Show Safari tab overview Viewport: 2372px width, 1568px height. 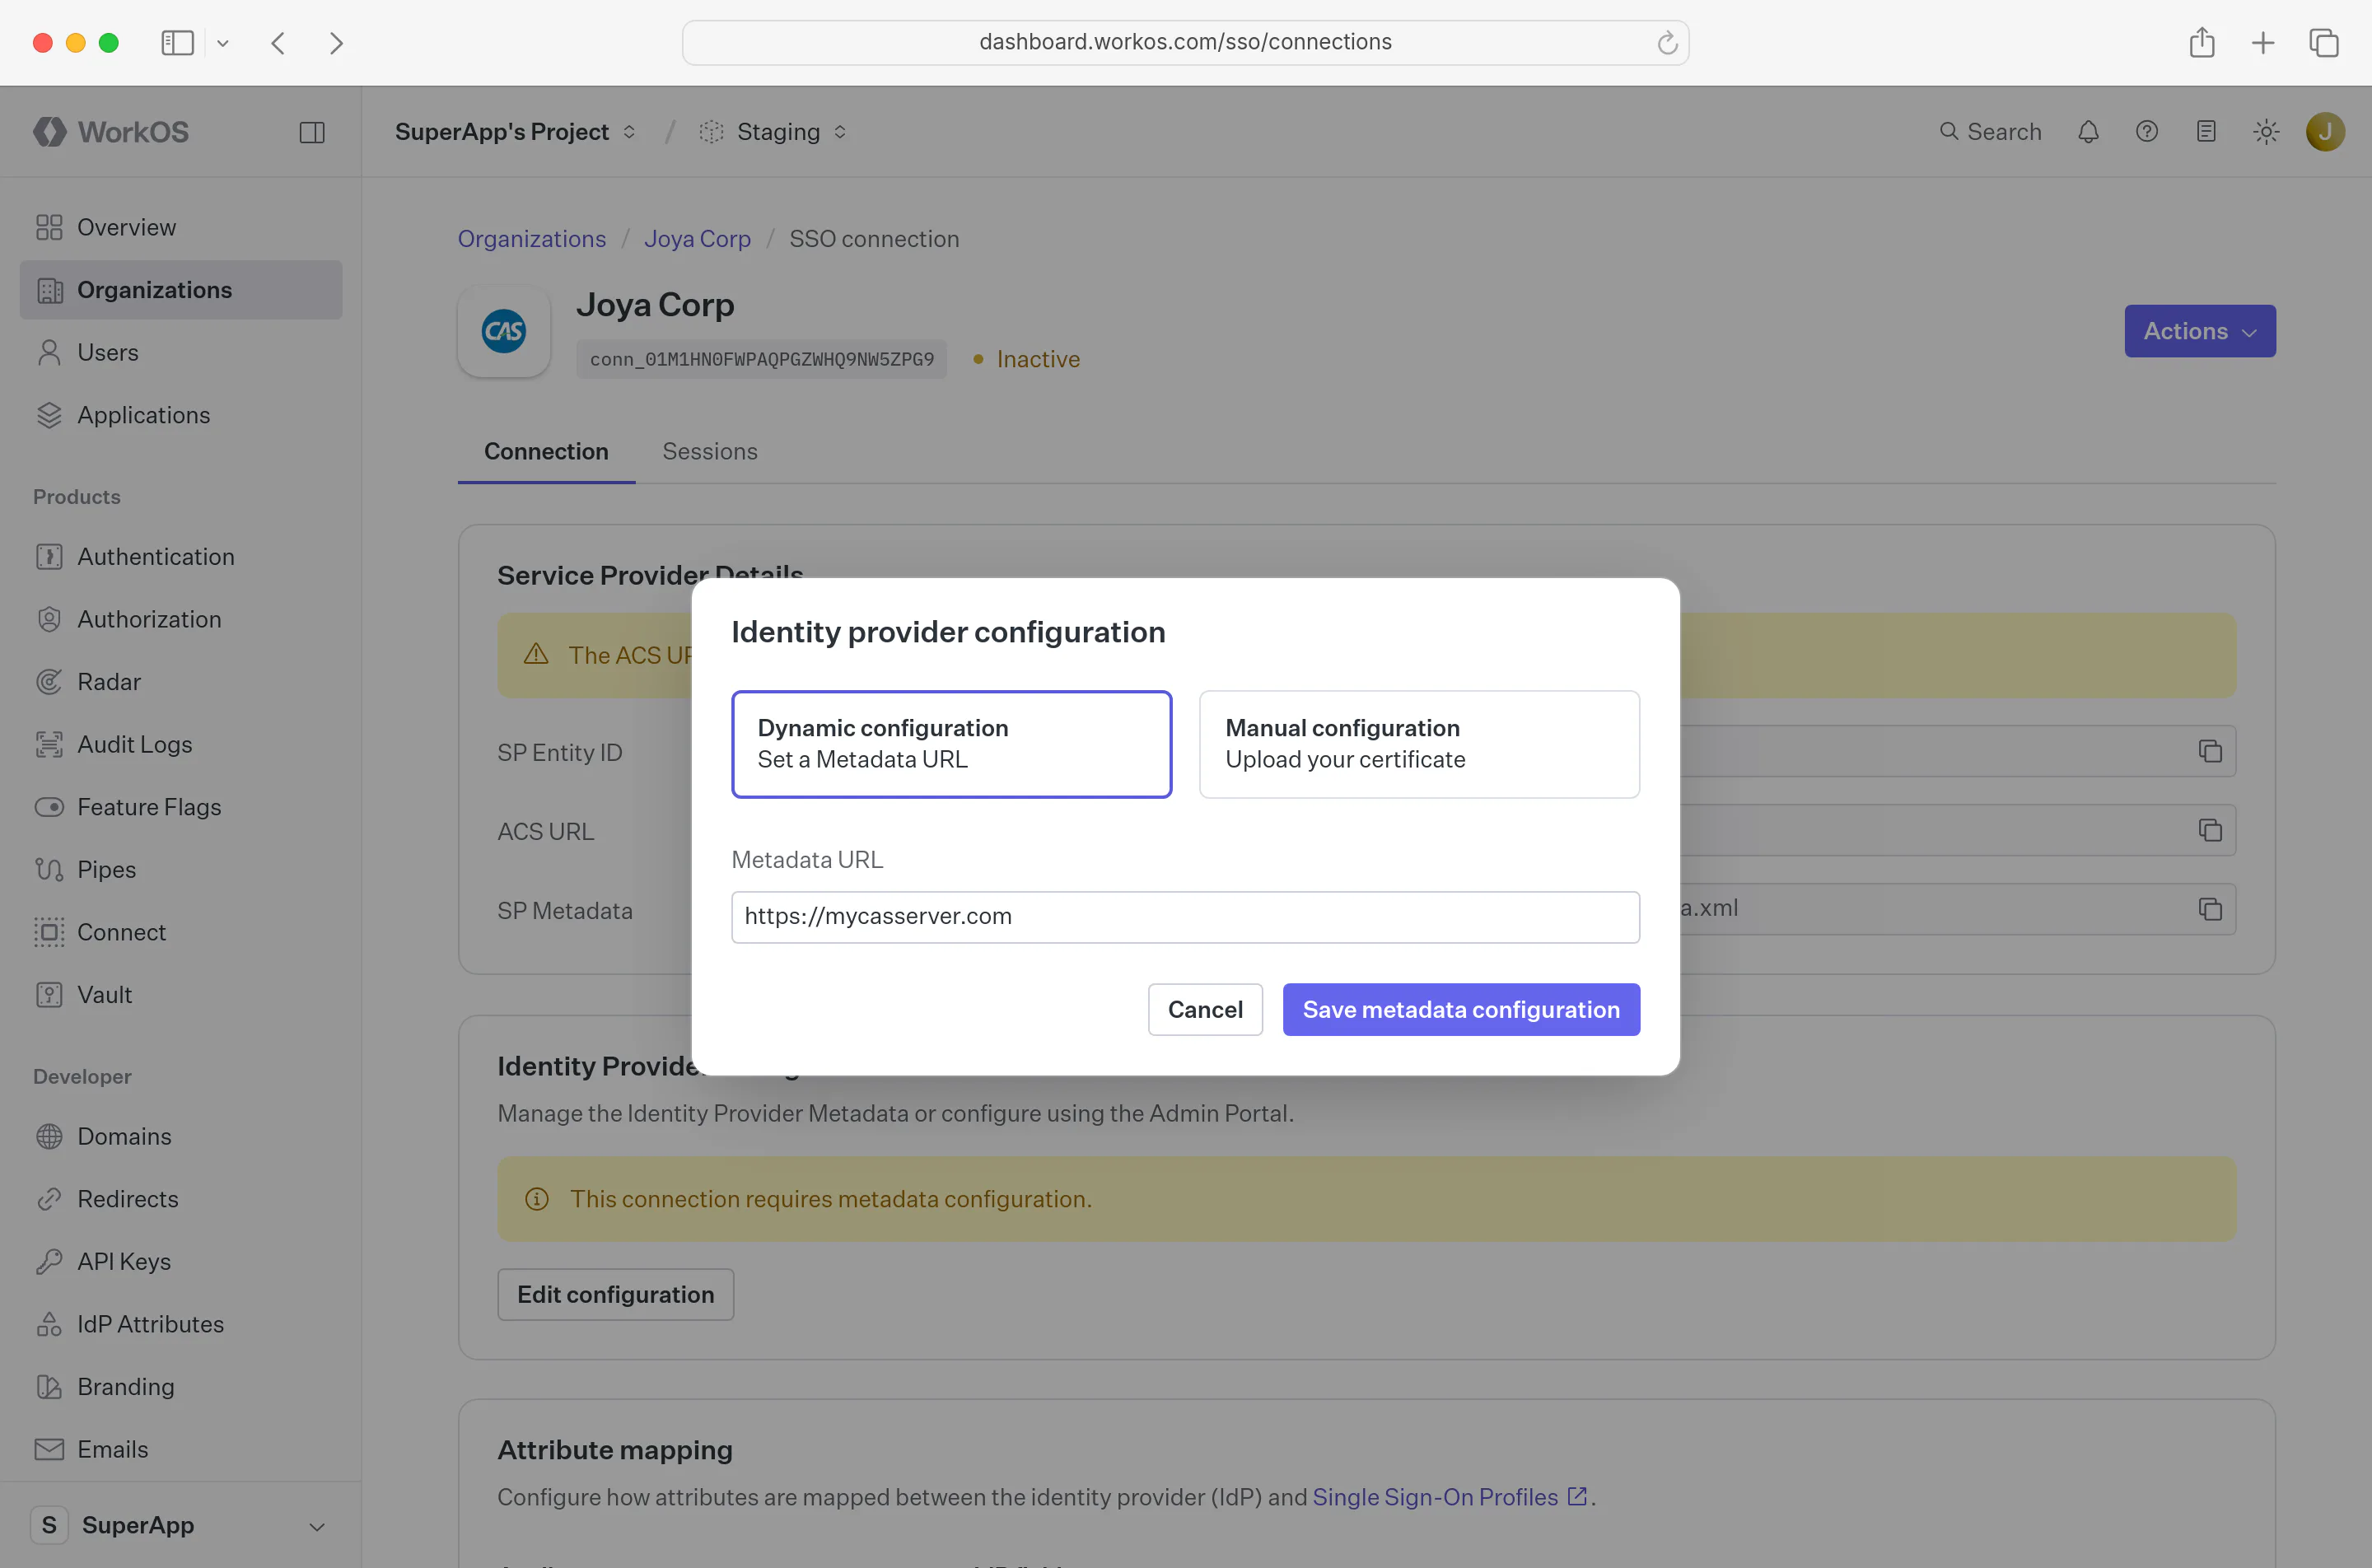click(x=2324, y=43)
